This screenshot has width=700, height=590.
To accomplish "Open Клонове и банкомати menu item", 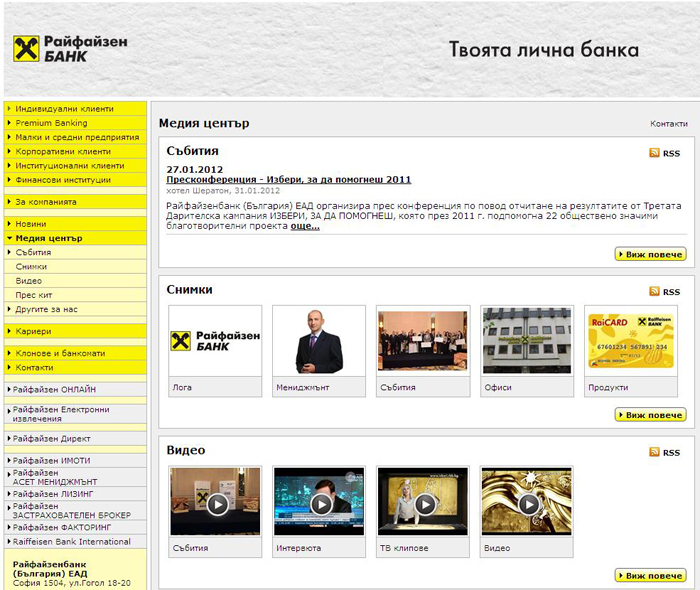I will (75, 353).
